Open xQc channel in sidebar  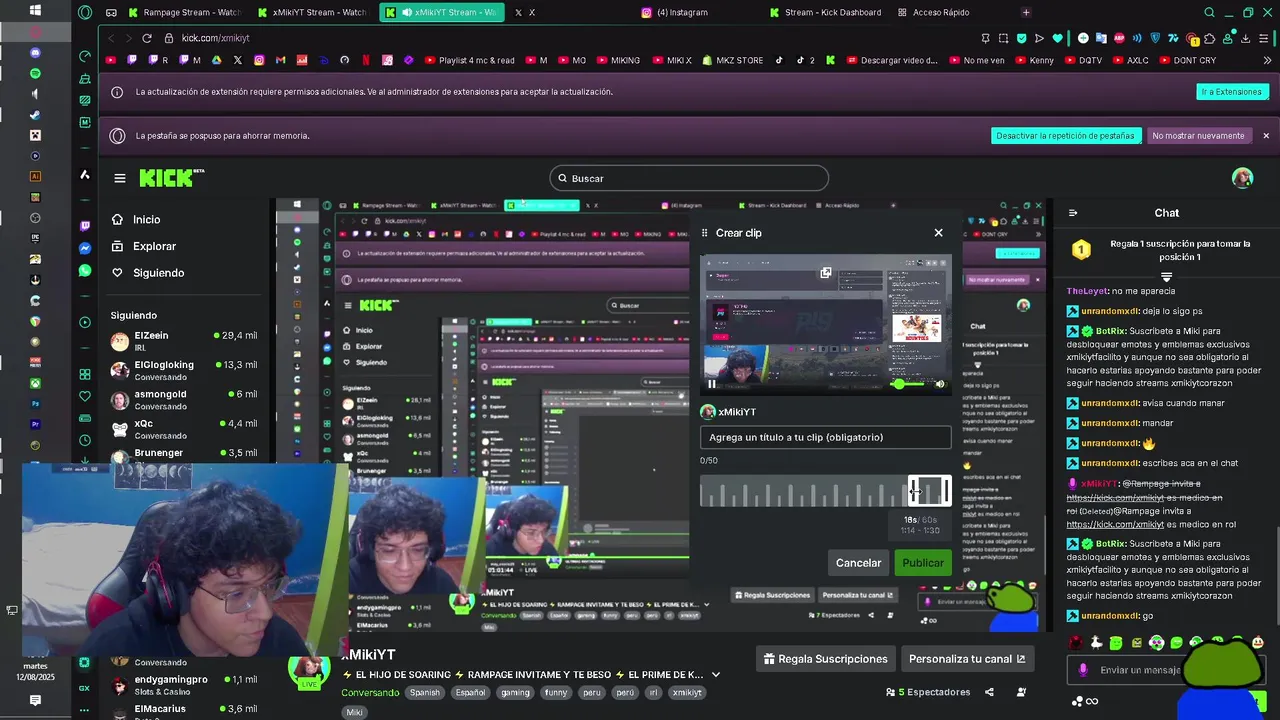[x=184, y=429]
